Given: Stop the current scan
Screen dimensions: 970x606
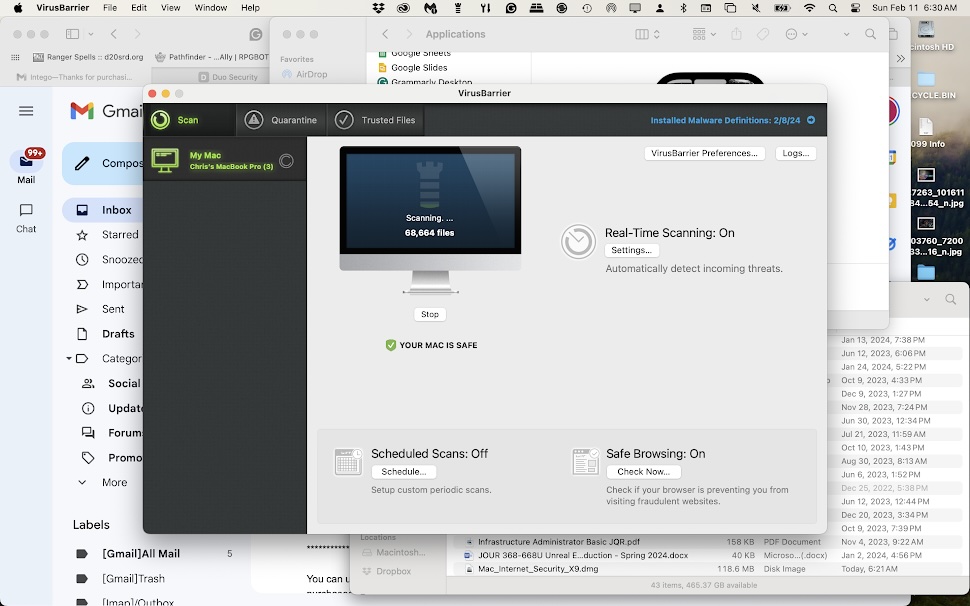Looking at the screenshot, I should click(430, 314).
